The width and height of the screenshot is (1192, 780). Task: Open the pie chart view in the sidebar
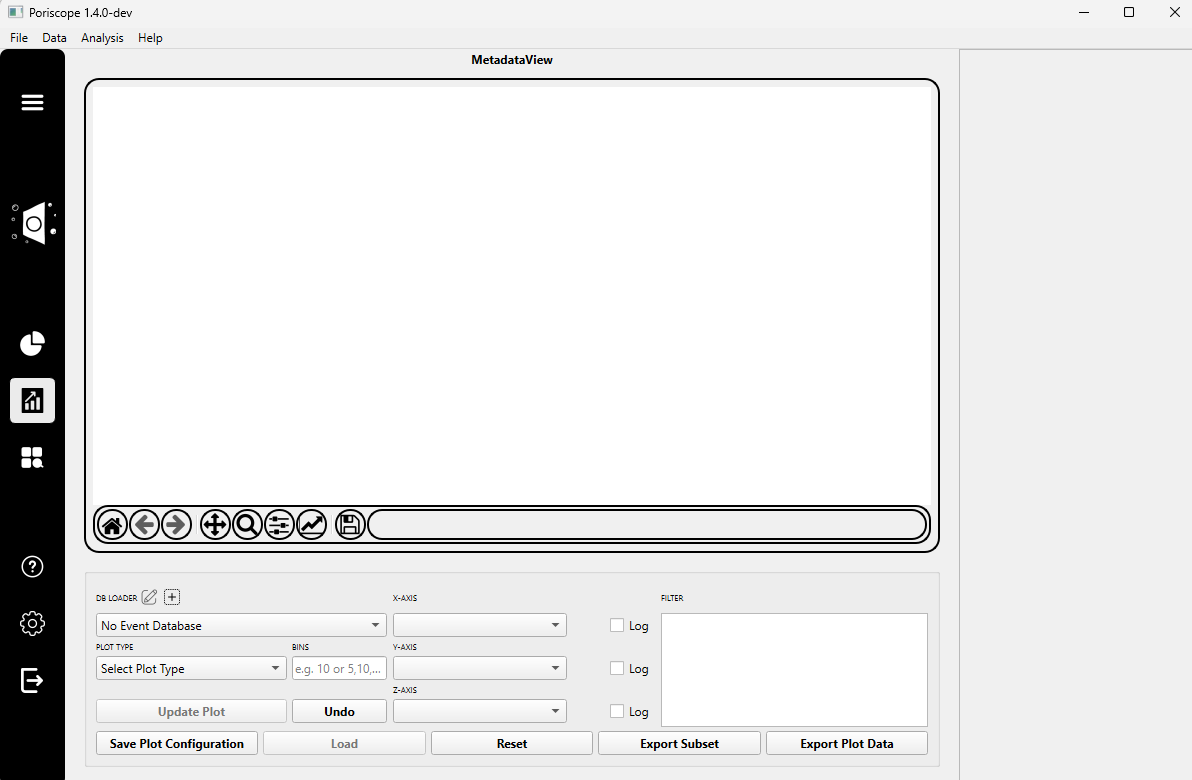pos(32,343)
